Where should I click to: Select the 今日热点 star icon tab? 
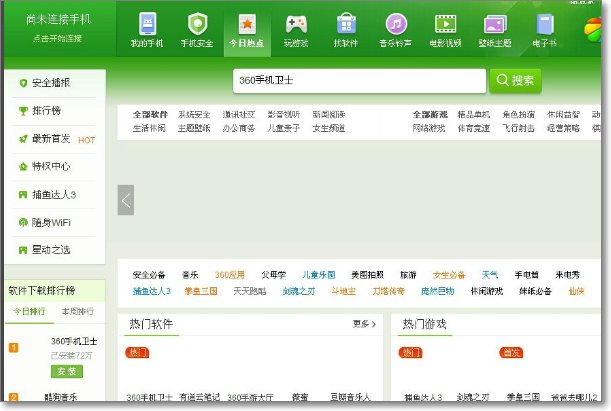[x=247, y=24]
